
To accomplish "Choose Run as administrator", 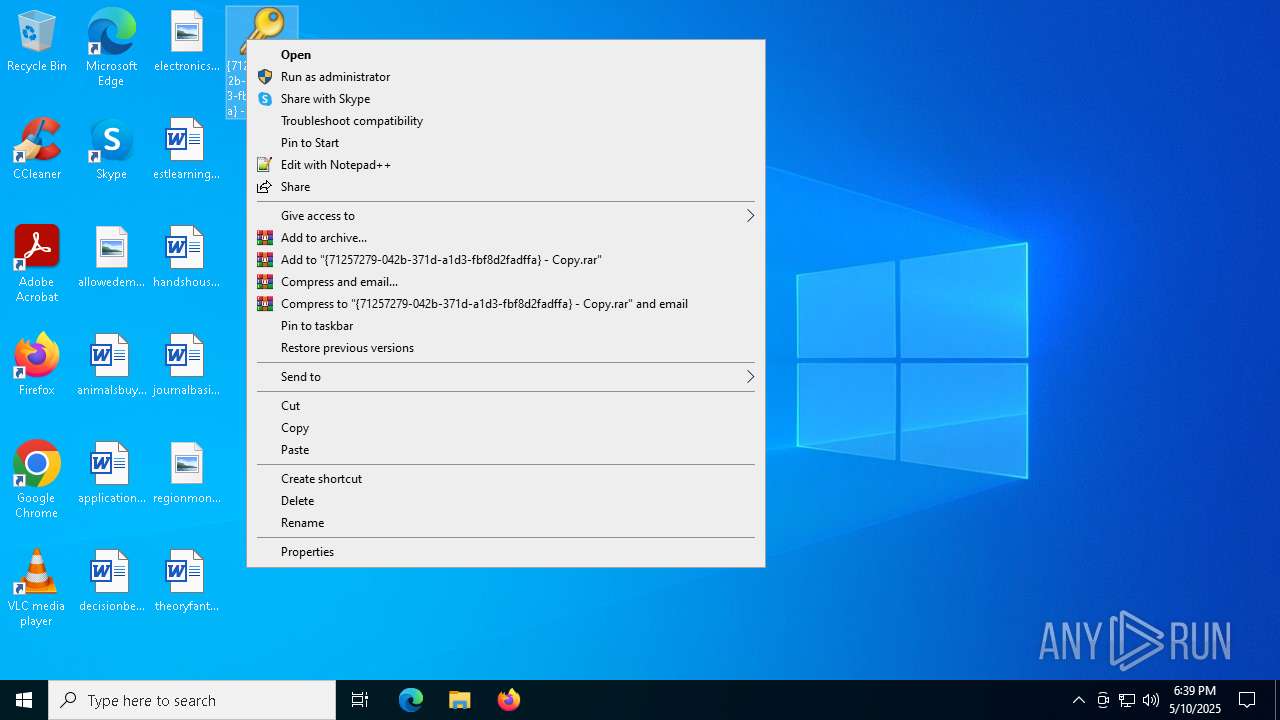I will pos(506,77).
